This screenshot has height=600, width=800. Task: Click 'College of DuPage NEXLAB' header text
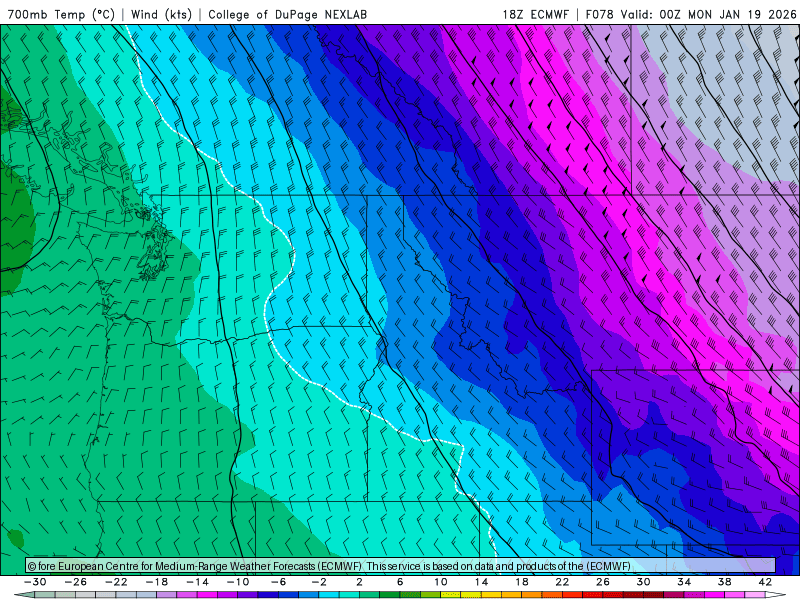pyautogui.click(x=287, y=15)
